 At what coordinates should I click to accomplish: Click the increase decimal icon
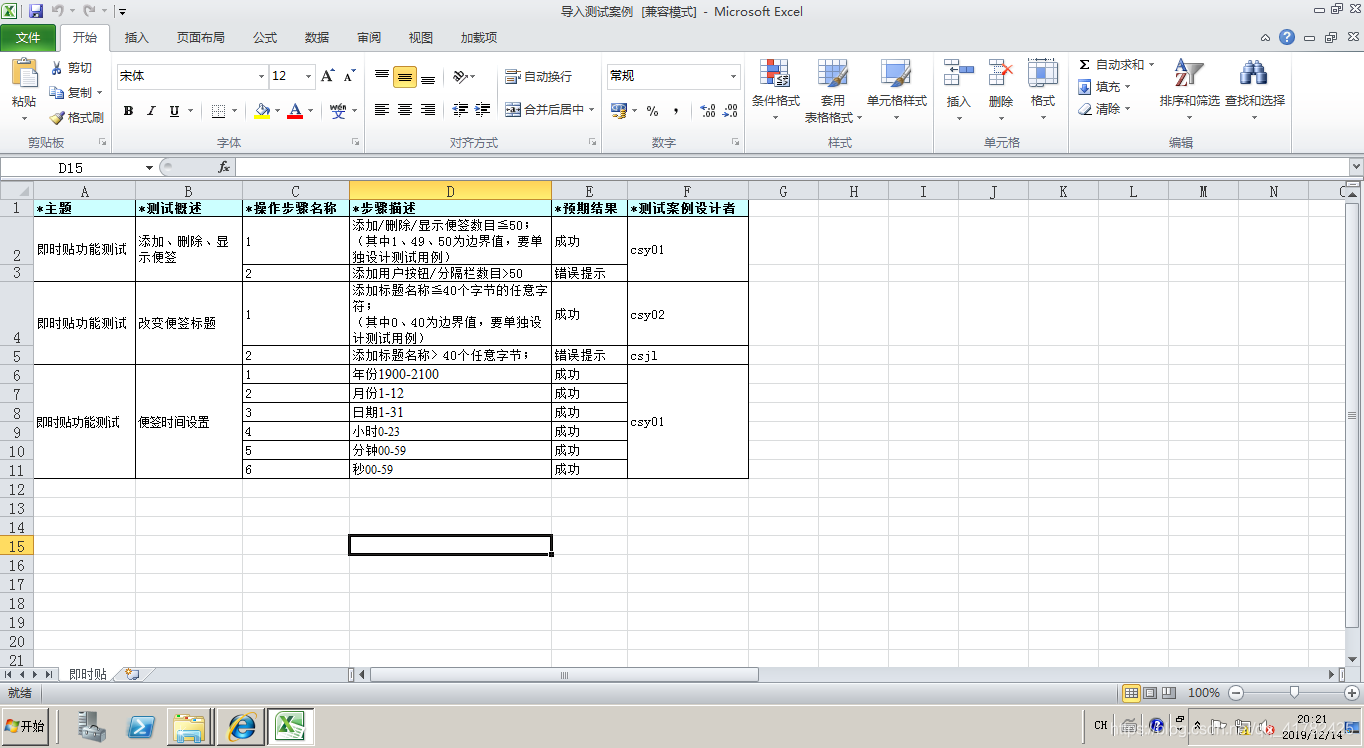(707, 111)
